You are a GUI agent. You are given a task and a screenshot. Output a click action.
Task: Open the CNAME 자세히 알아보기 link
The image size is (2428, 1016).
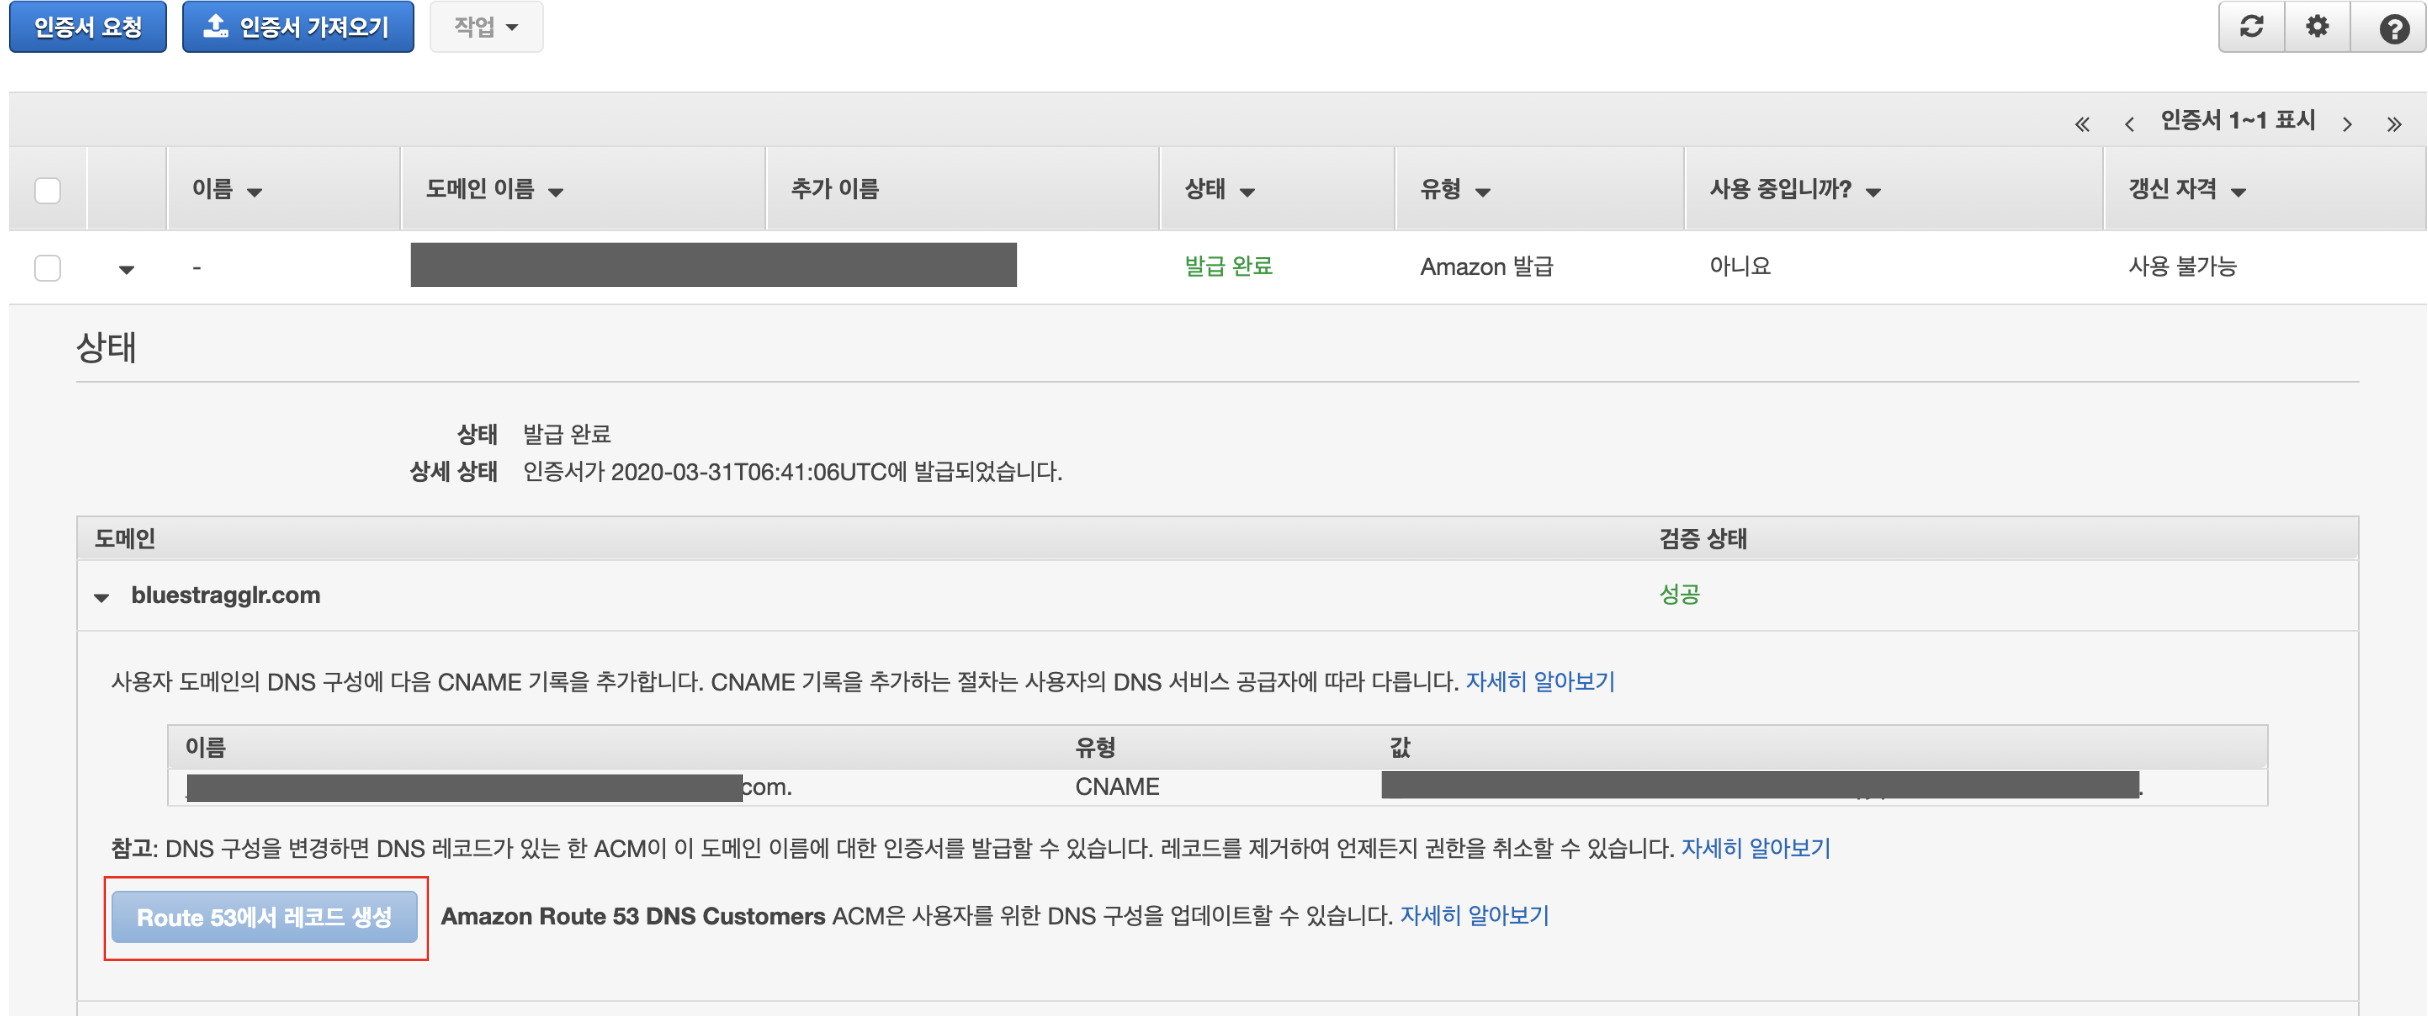pos(1540,681)
